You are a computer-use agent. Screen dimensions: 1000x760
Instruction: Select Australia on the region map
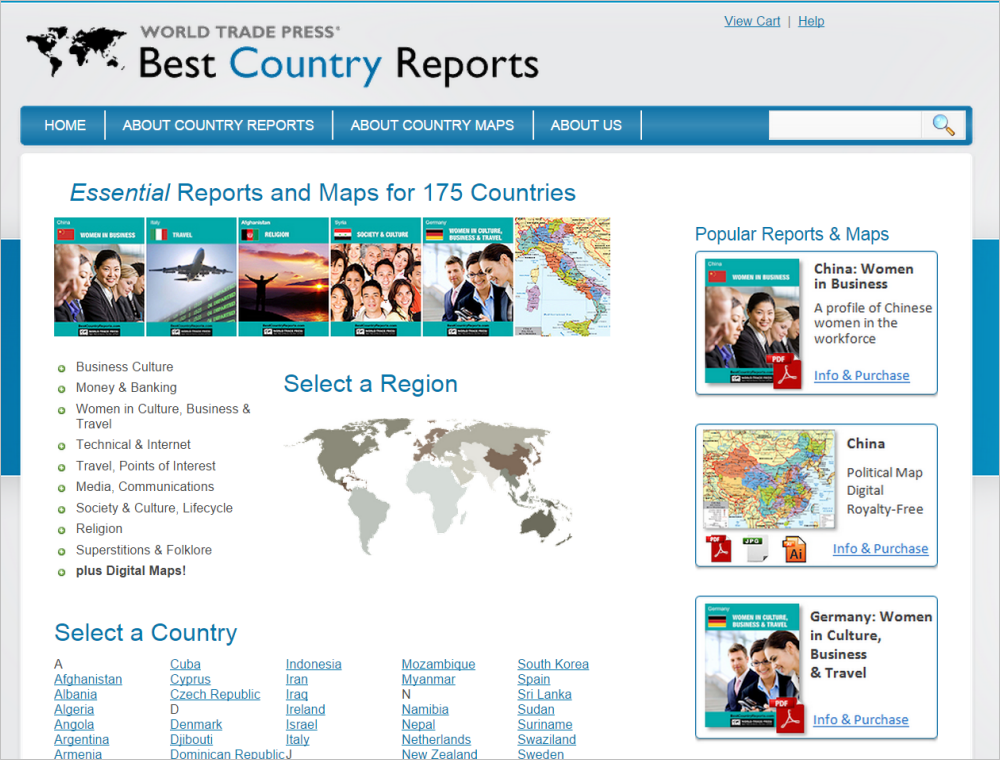click(538, 525)
